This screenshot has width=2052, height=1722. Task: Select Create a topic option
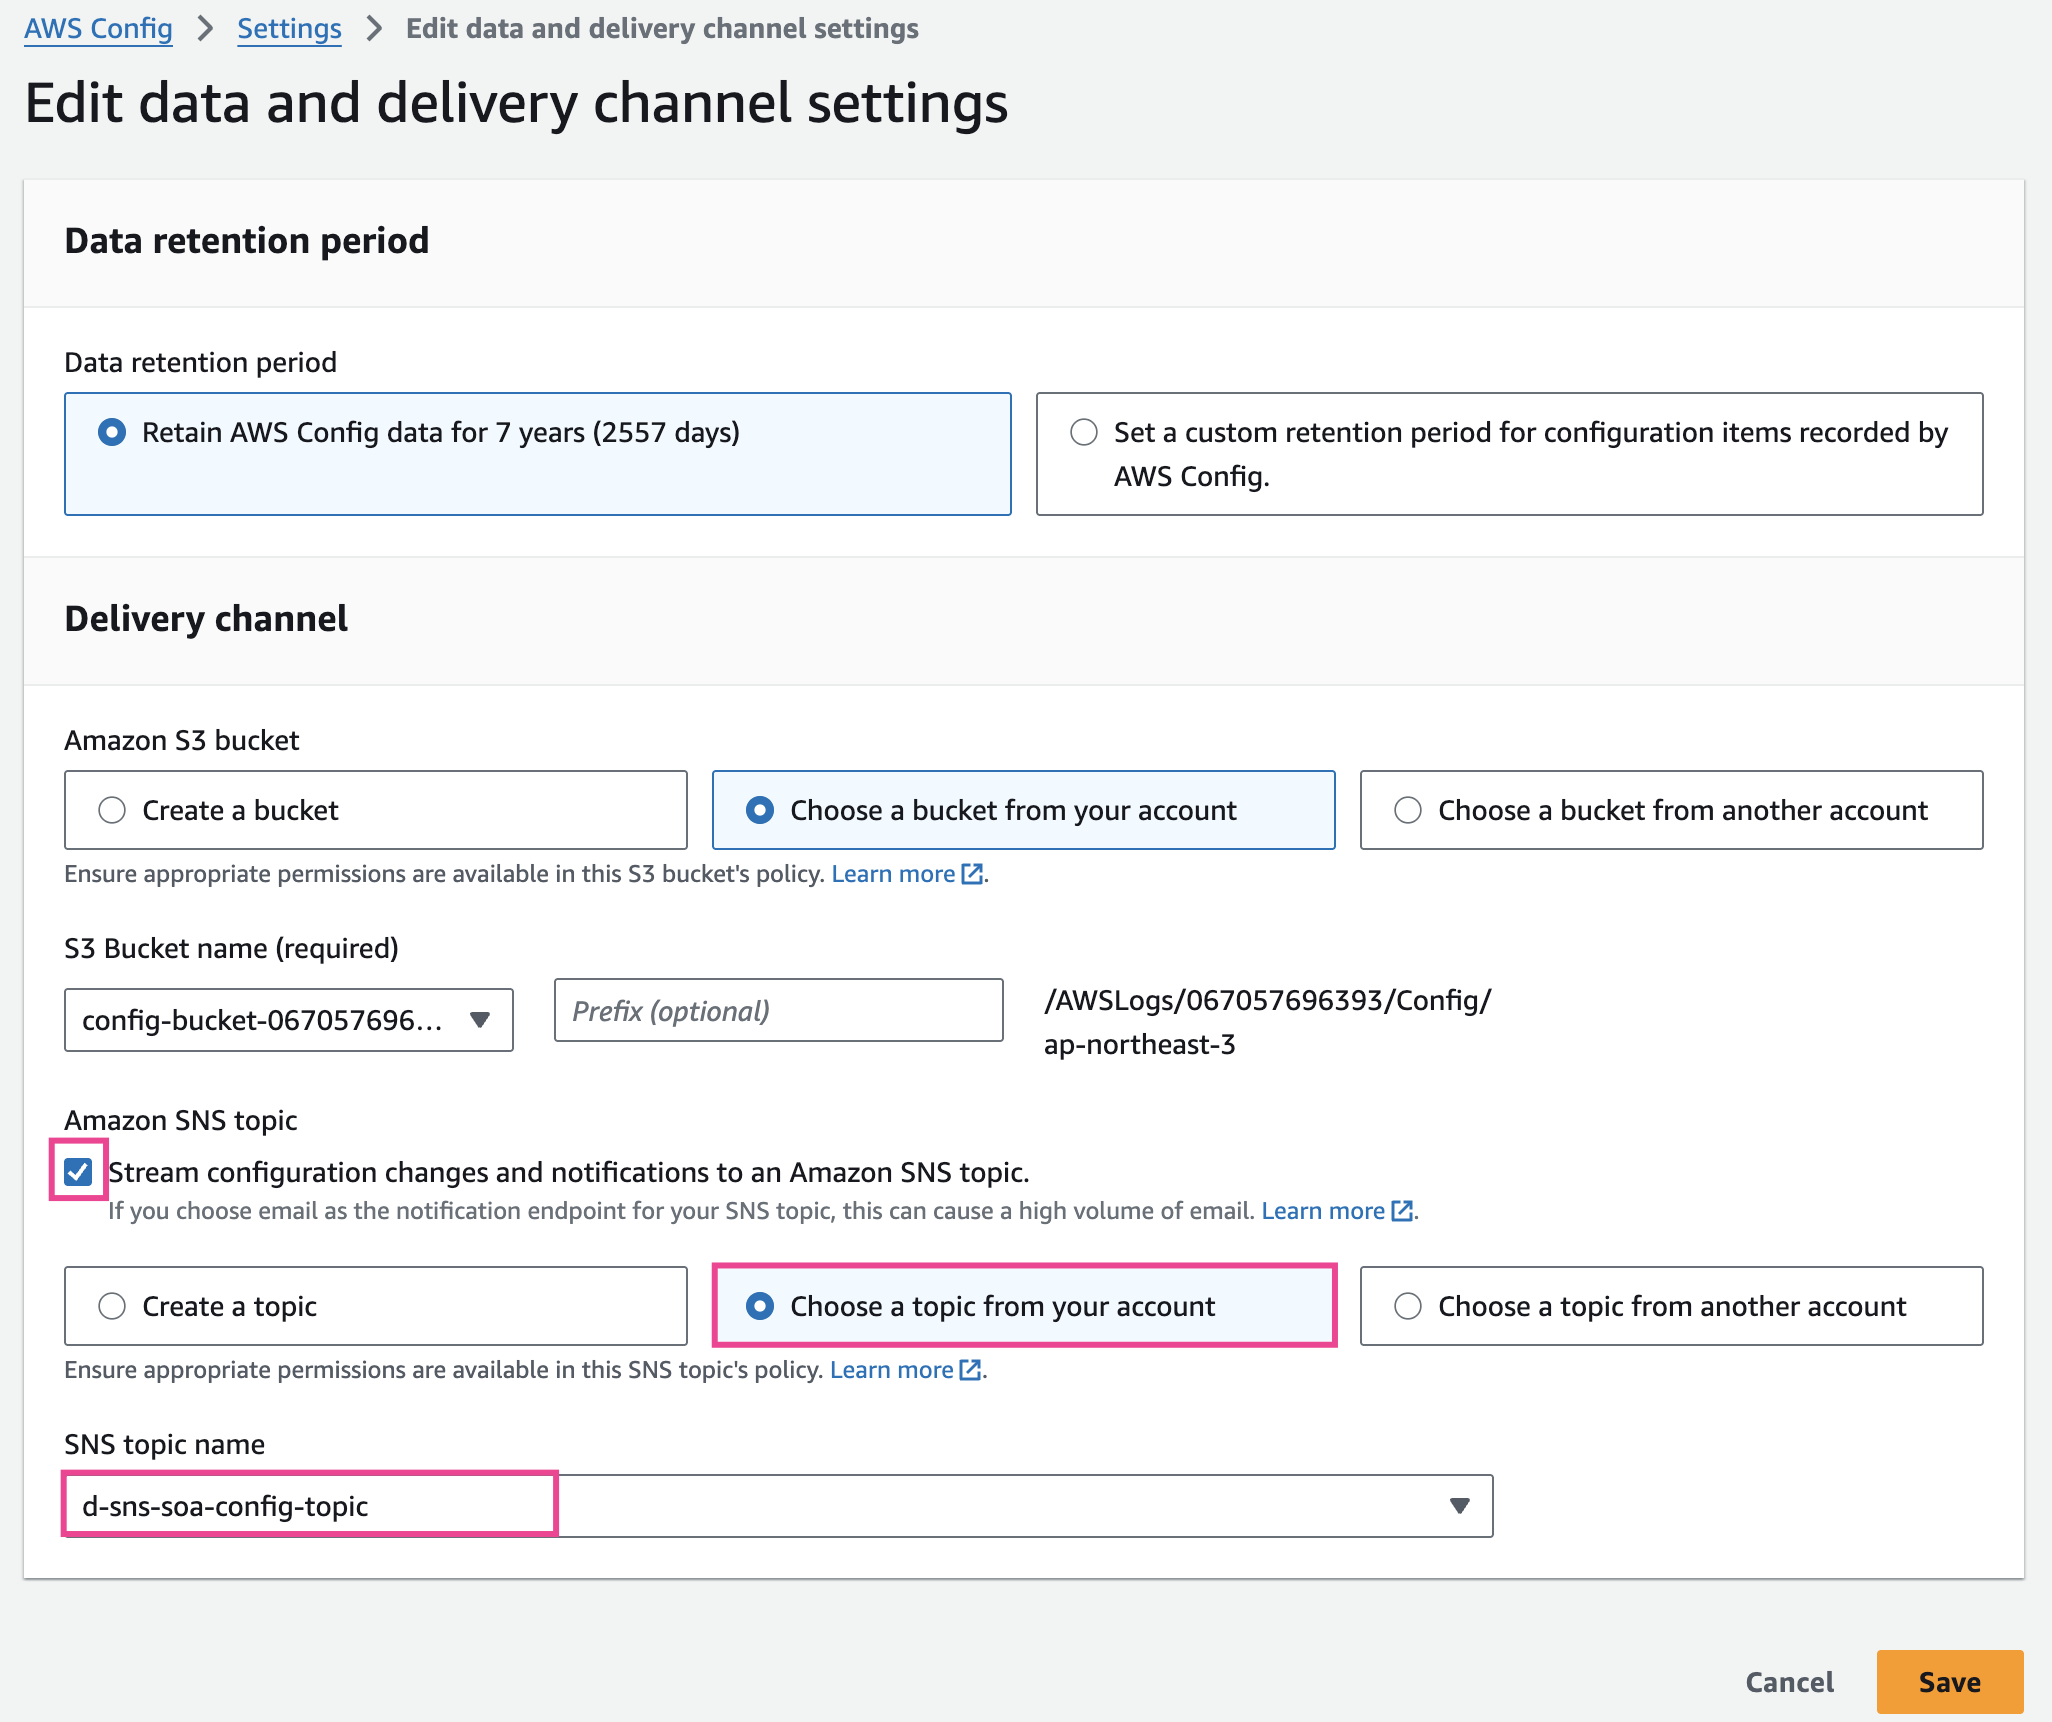(x=112, y=1306)
